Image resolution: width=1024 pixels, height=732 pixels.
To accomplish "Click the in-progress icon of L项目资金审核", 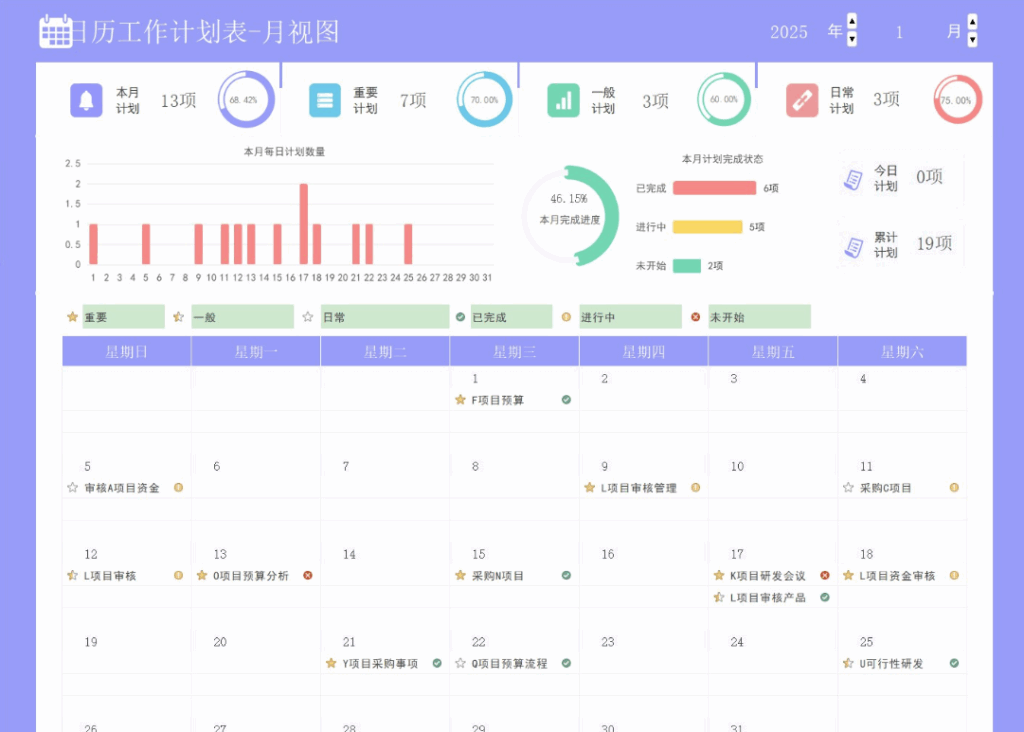I will [x=954, y=575].
